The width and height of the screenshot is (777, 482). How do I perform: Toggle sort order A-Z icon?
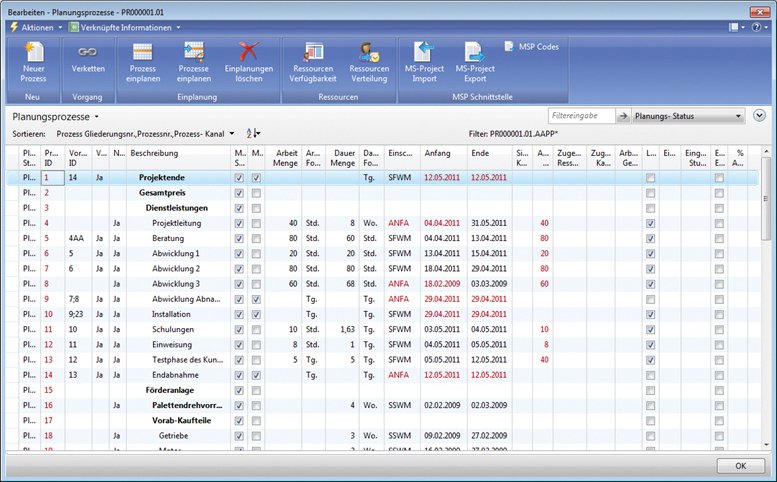(x=253, y=134)
